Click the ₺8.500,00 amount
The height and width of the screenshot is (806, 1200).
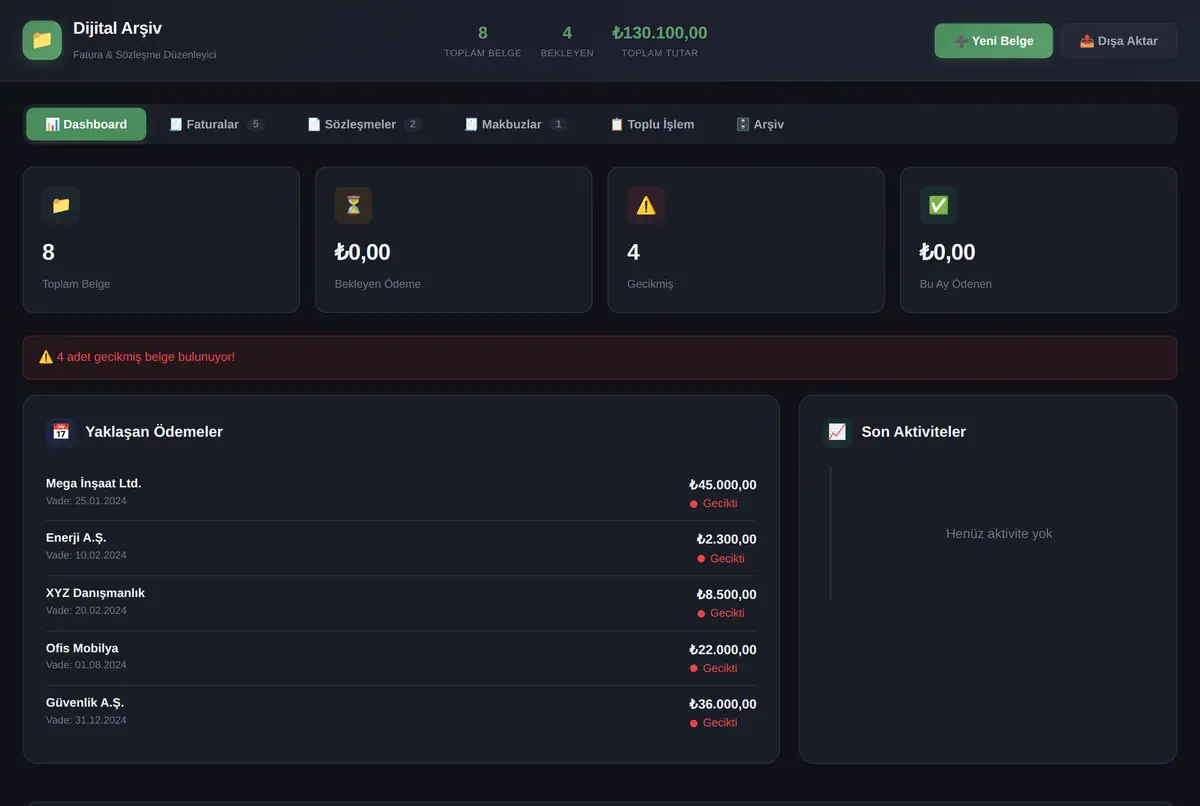(727, 595)
